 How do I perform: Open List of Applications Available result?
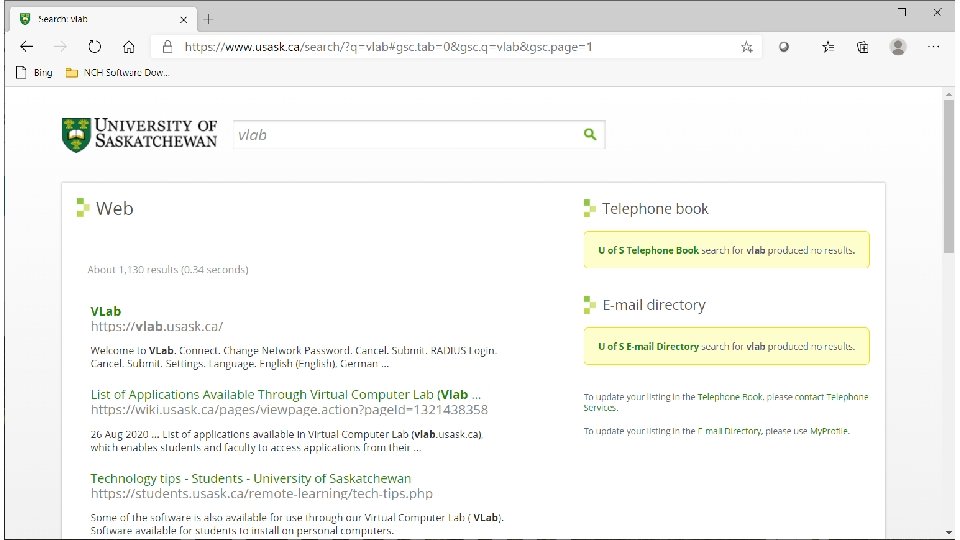click(285, 395)
